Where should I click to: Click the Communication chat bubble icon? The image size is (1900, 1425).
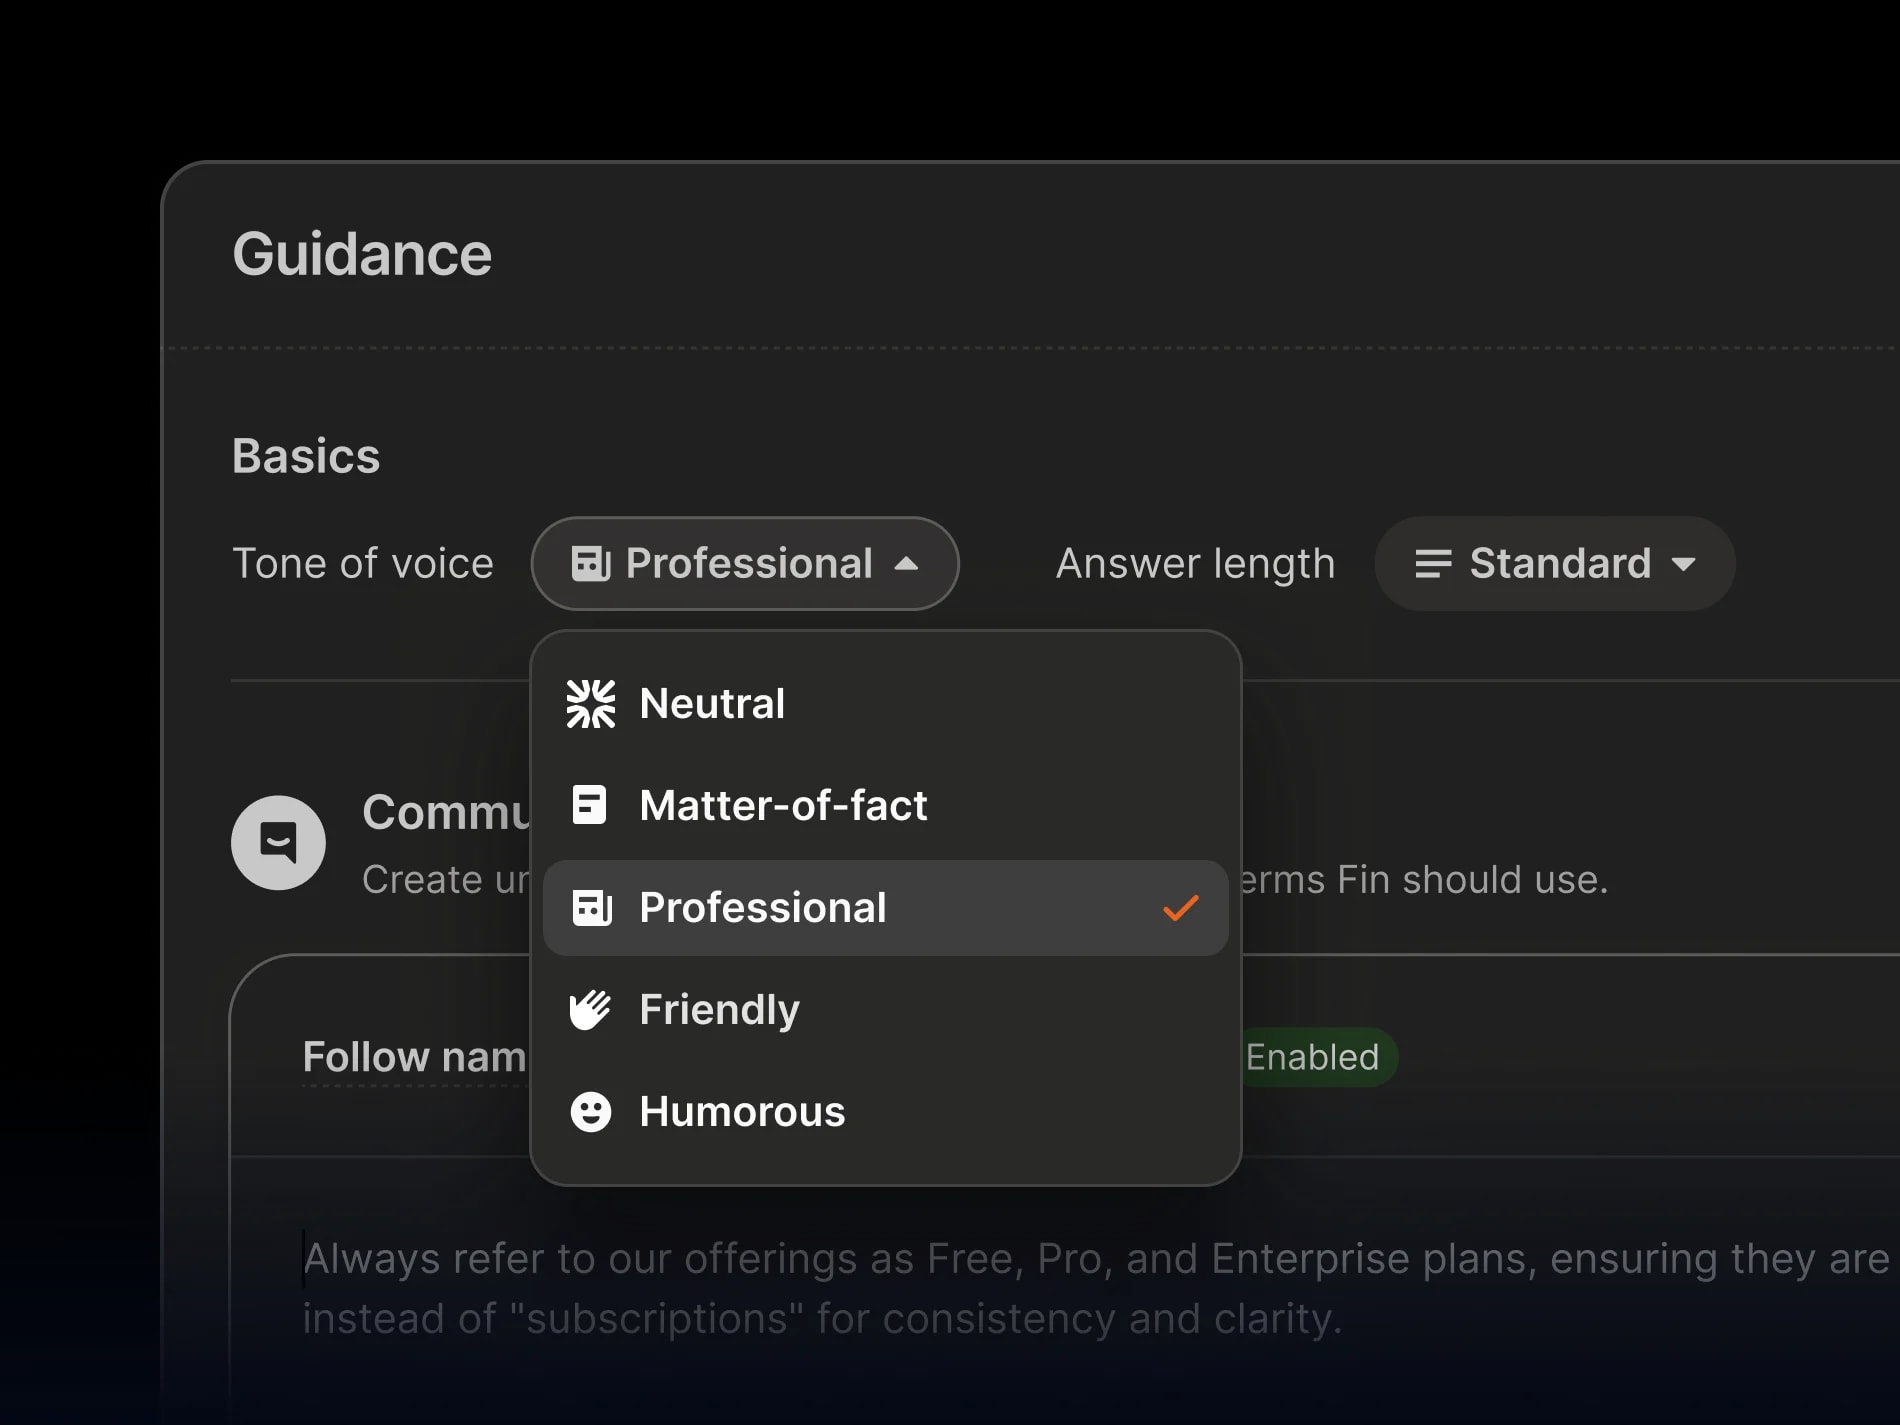pyautogui.click(x=278, y=843)
